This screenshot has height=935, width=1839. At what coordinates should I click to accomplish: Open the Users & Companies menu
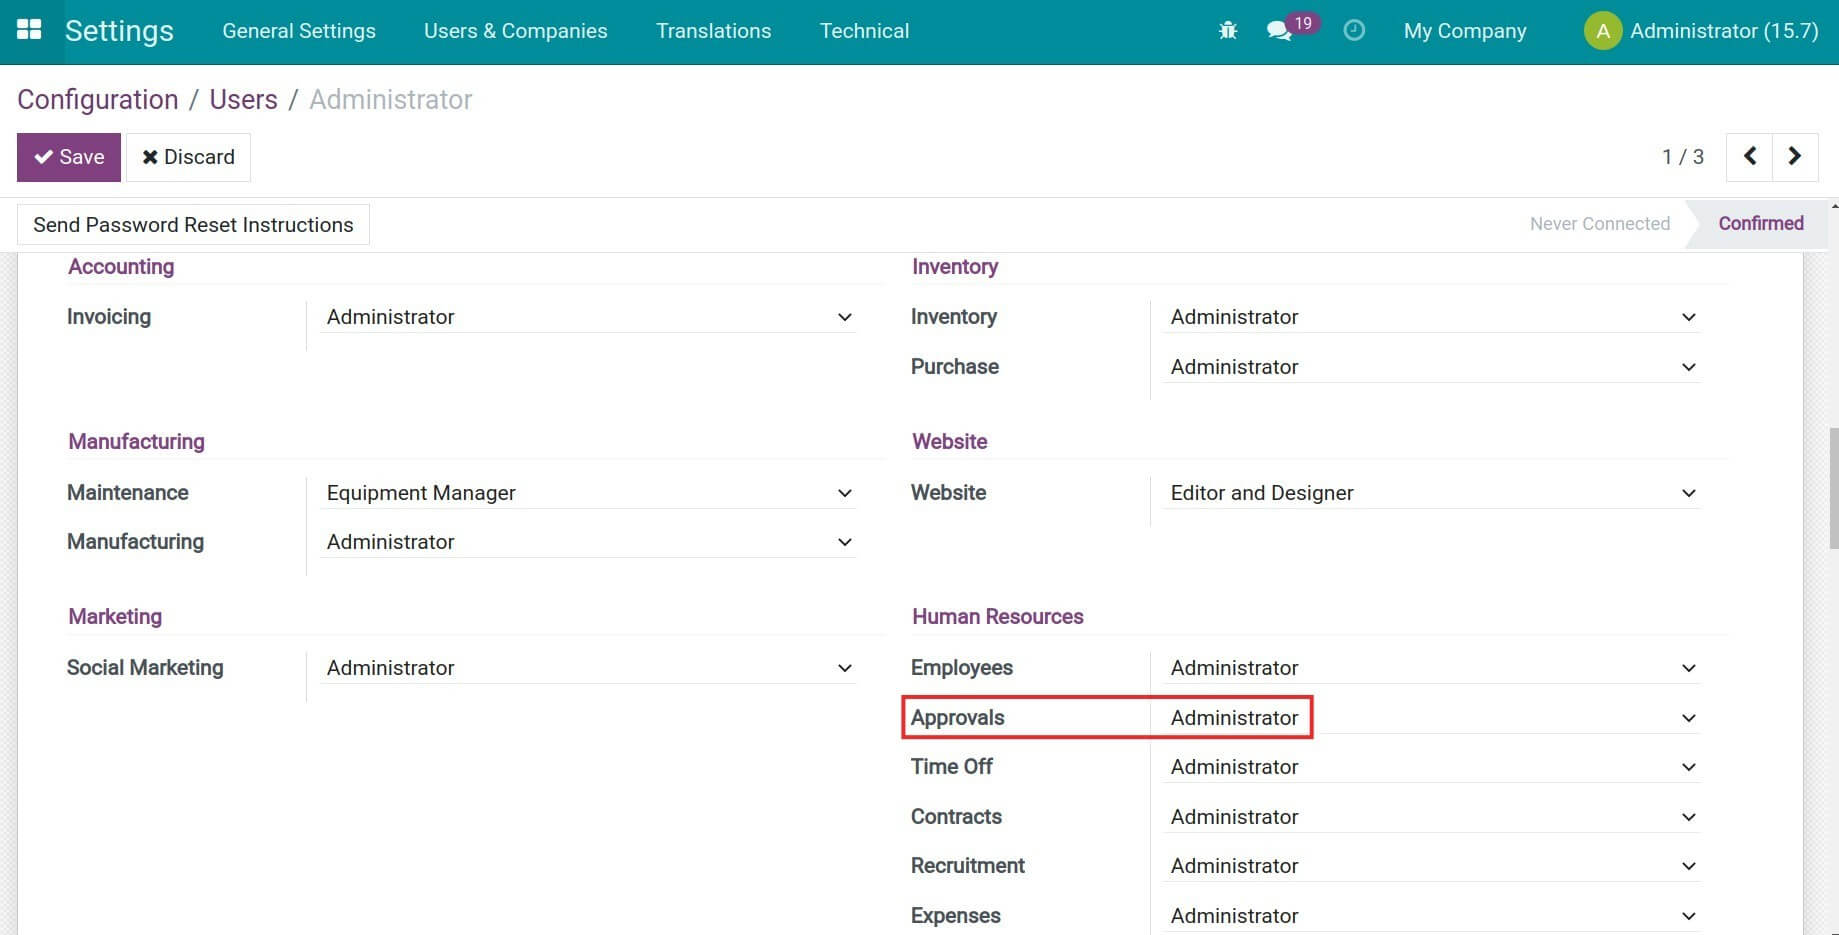pos(515,31)
